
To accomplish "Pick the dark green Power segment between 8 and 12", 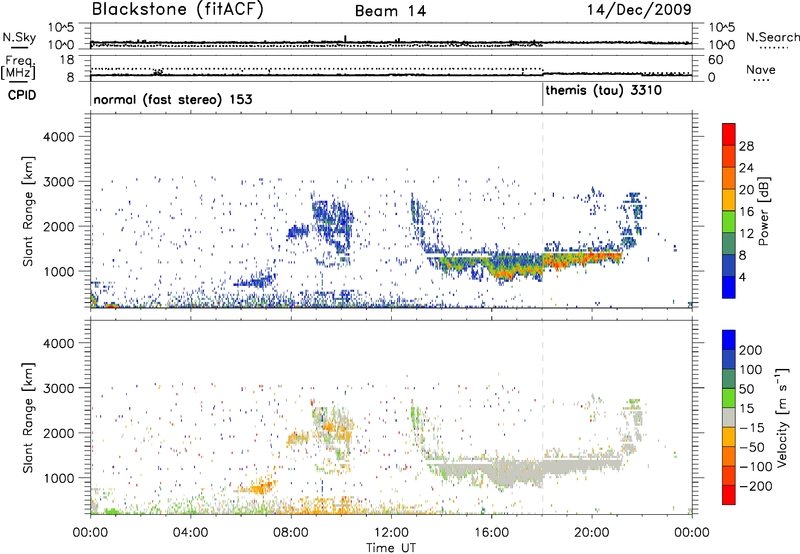I will coord(729,244).
